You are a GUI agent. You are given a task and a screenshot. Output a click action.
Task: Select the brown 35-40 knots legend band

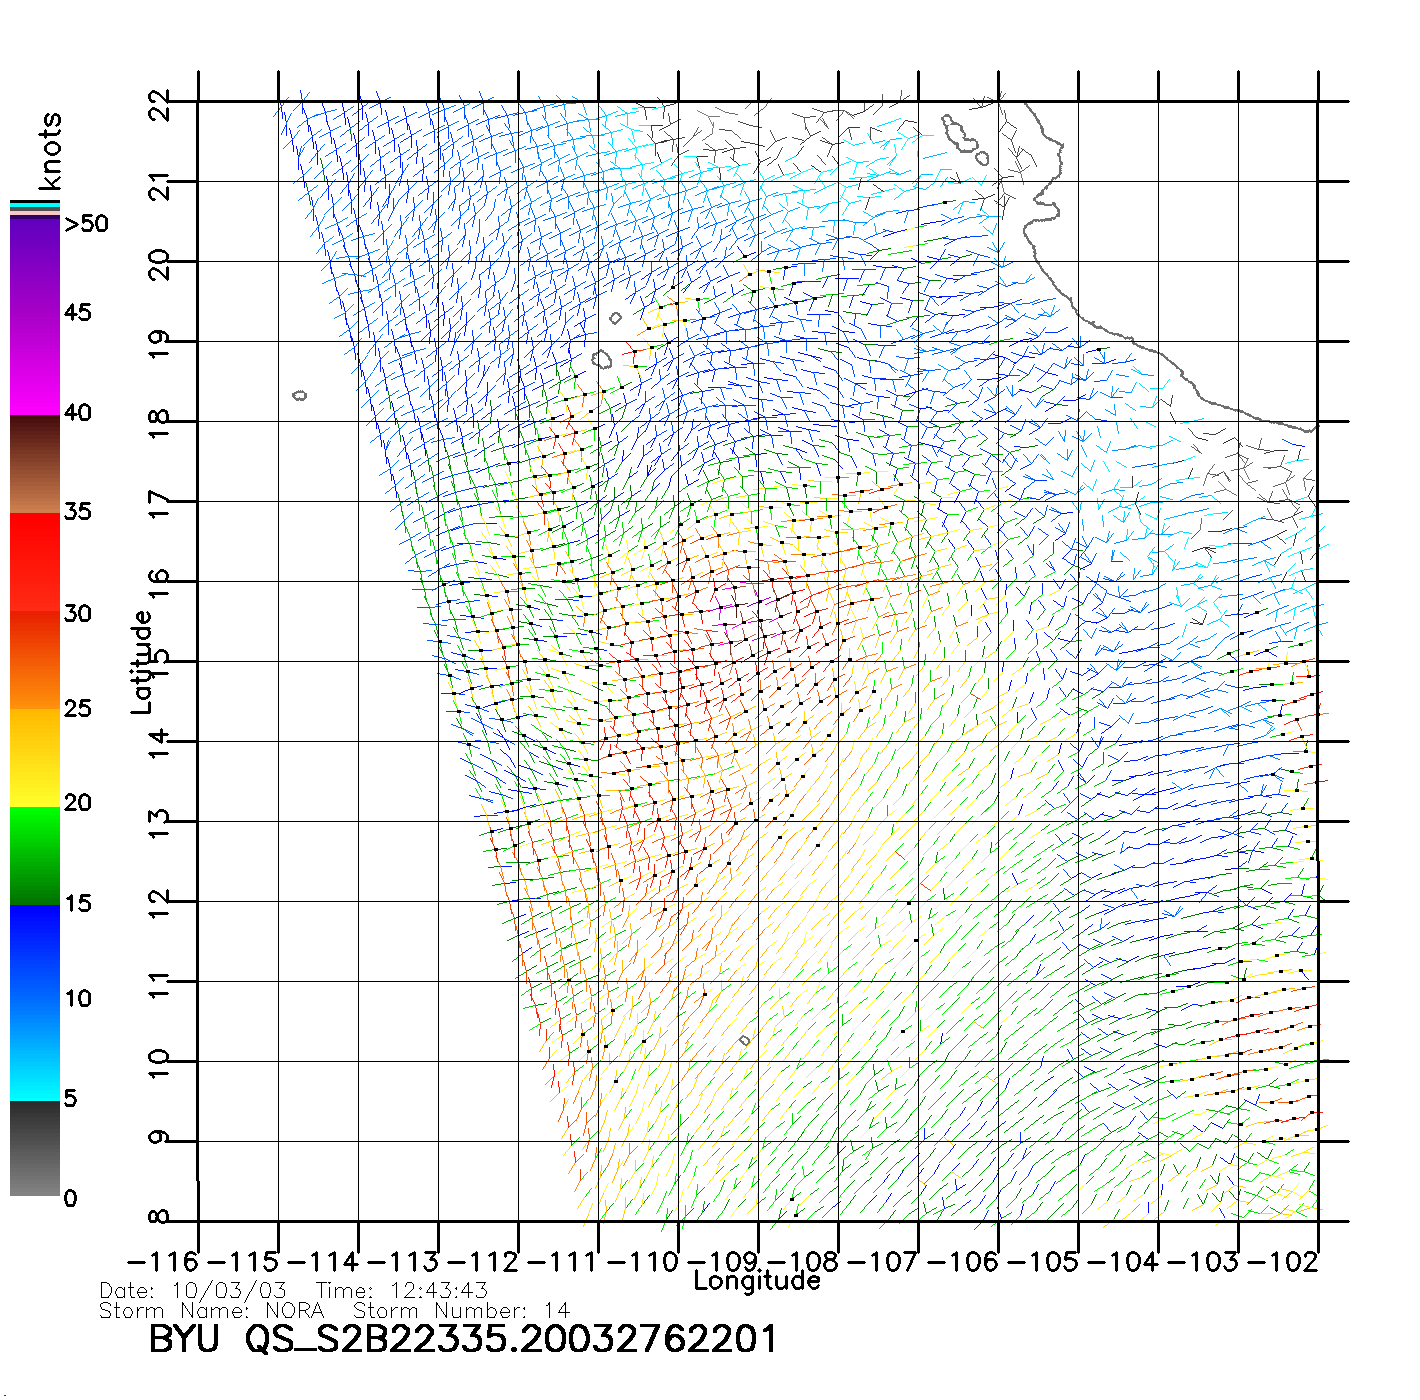tap(35, 465)
